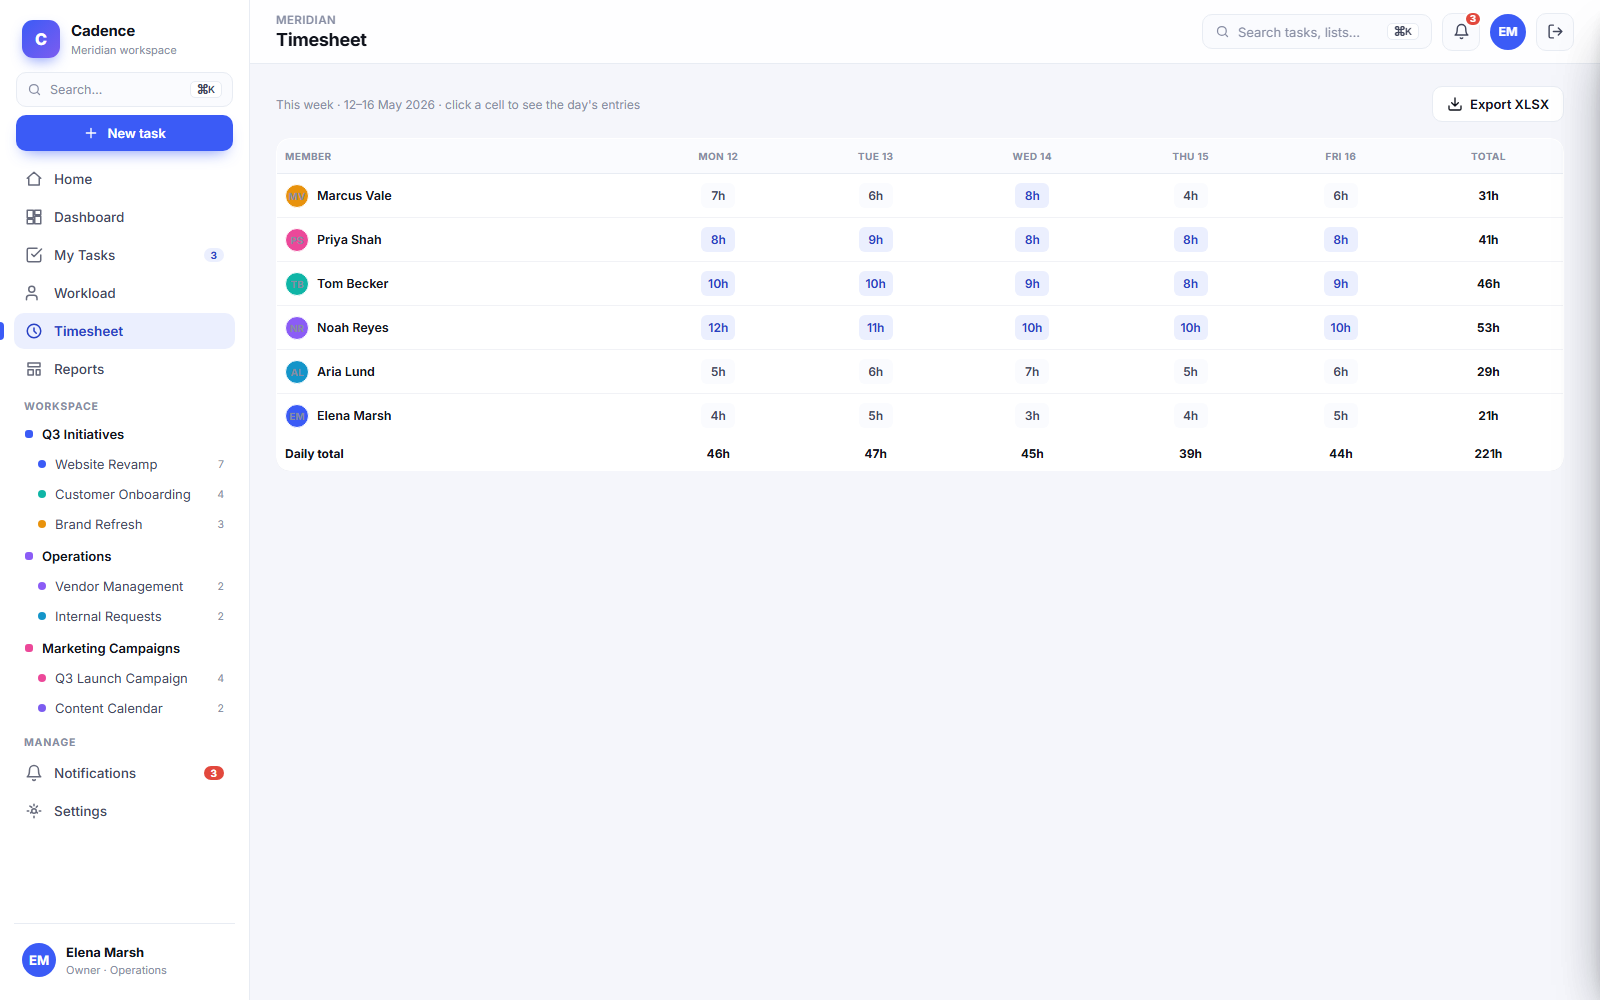The image size is (1600, 1000).
Task: Open Website Revamp list
Action: point(130,464)
